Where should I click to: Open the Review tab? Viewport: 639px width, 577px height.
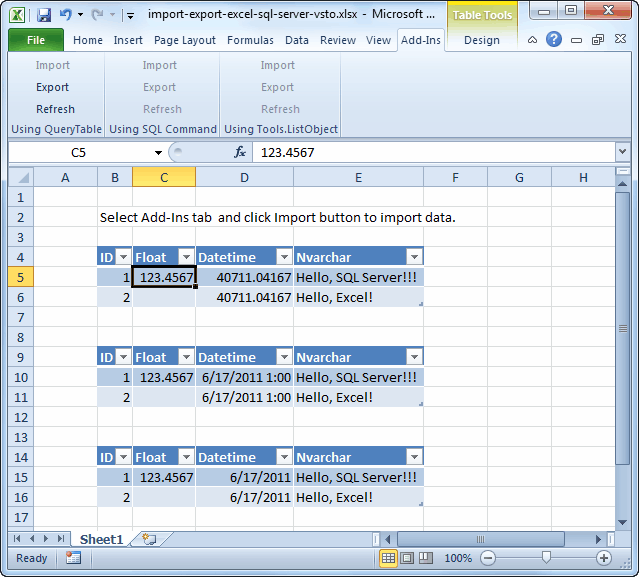[x=338, y=40]
